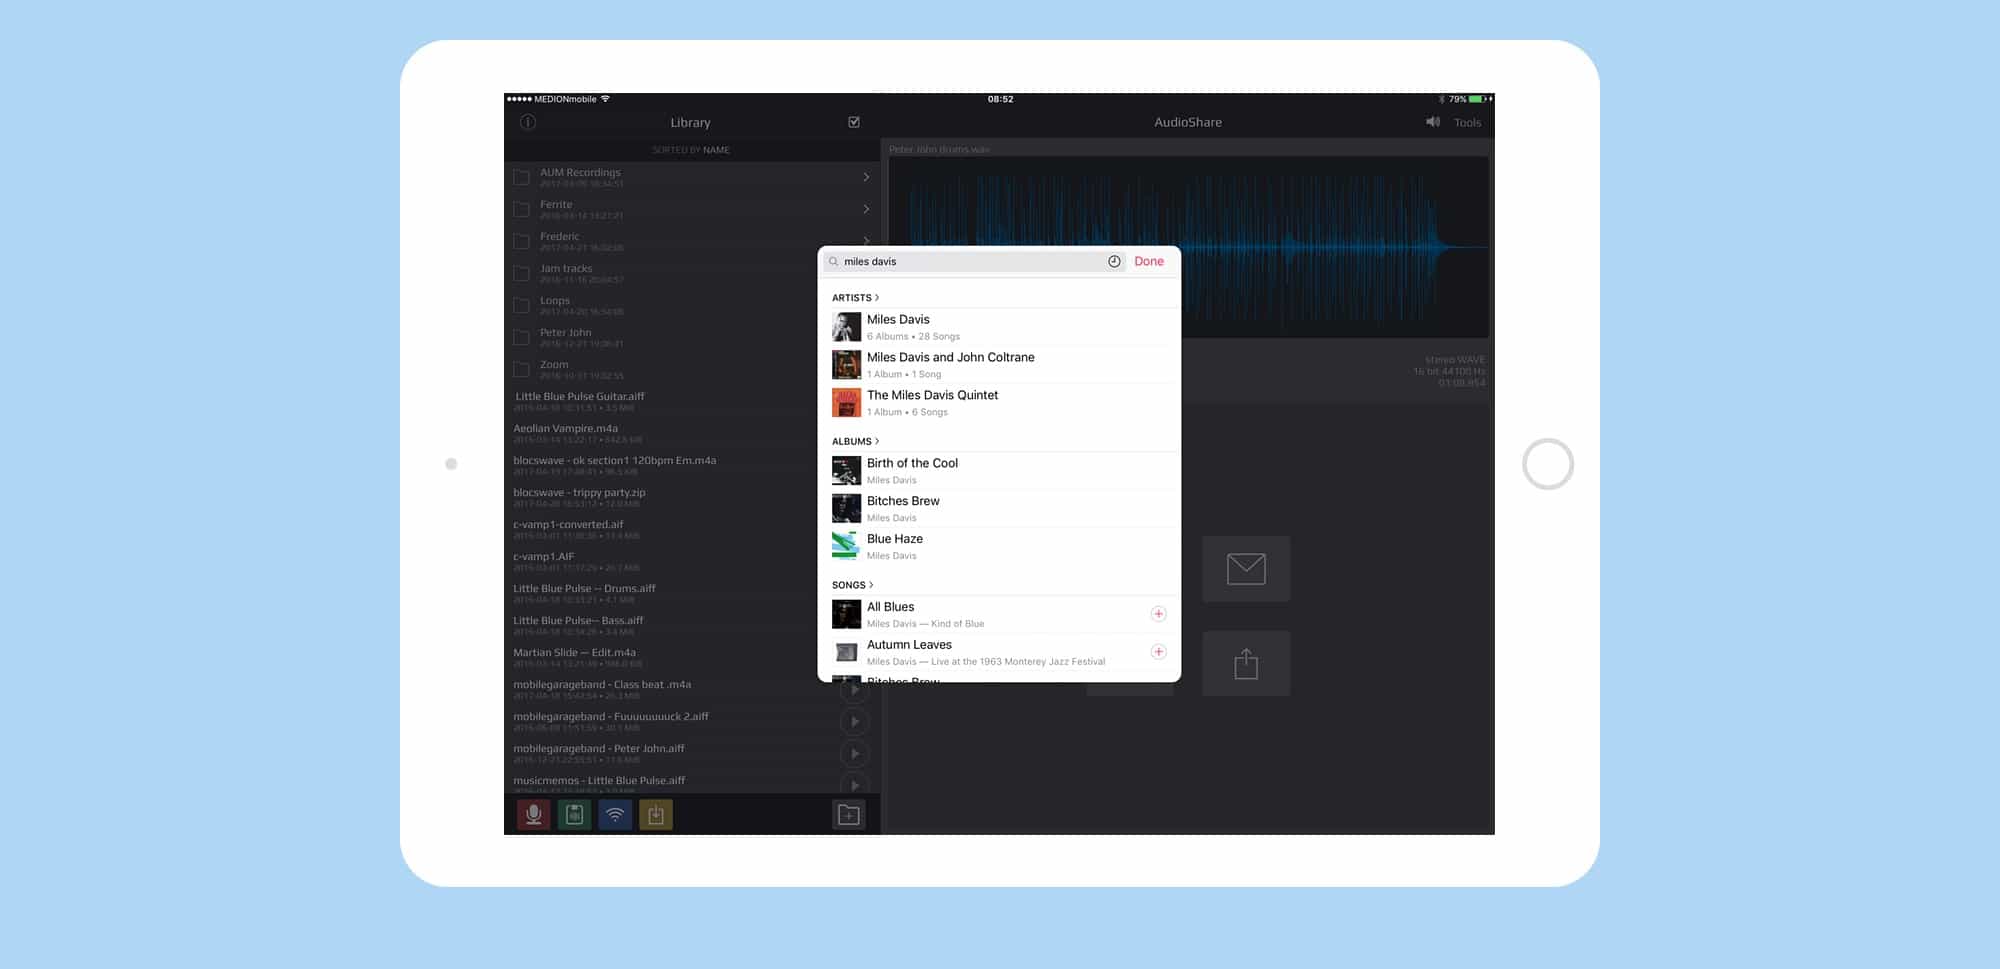Toggle the Library select-mode checkbox
Viewport: 2000px width, 969px height.
(854, 122)
